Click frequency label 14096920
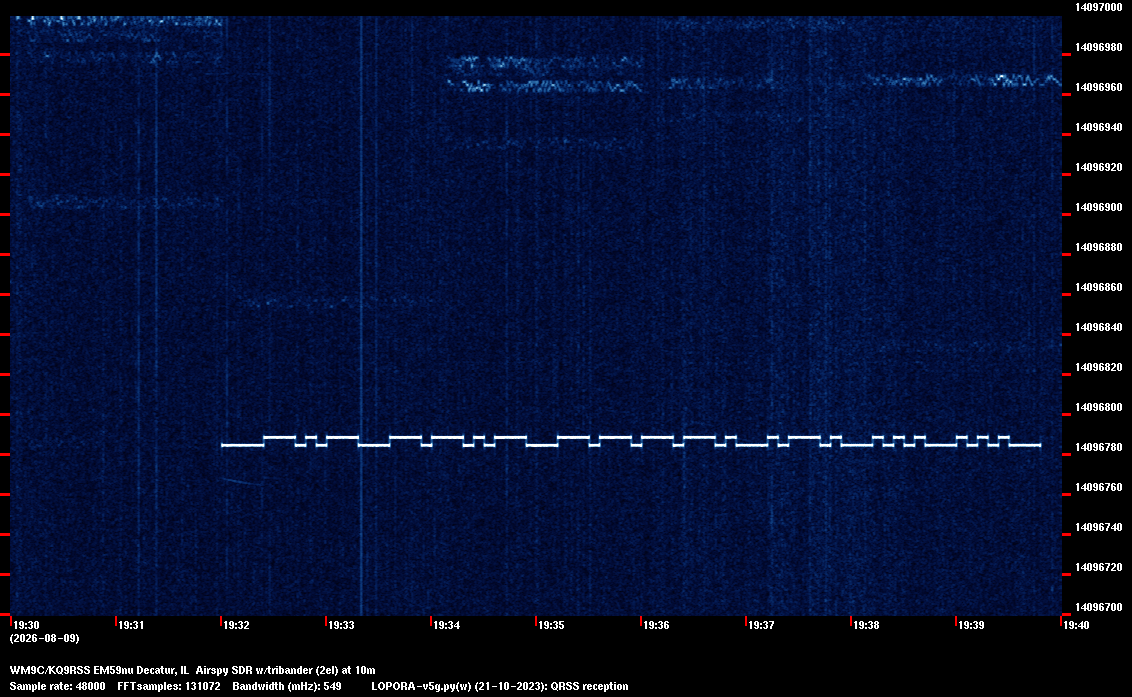Image resolution: width=1132 pixels, height=697 pixels. pyautogui.click(x=1099, y=167)
